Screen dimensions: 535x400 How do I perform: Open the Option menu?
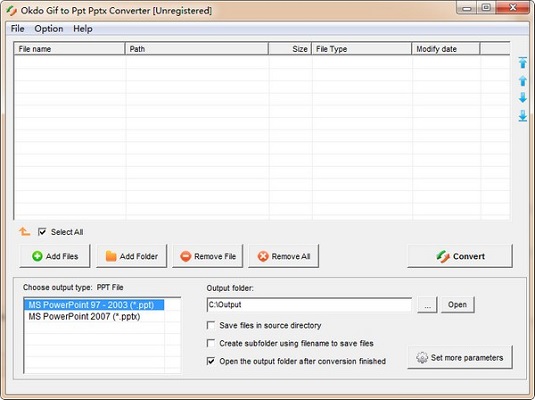click(49, 29)
